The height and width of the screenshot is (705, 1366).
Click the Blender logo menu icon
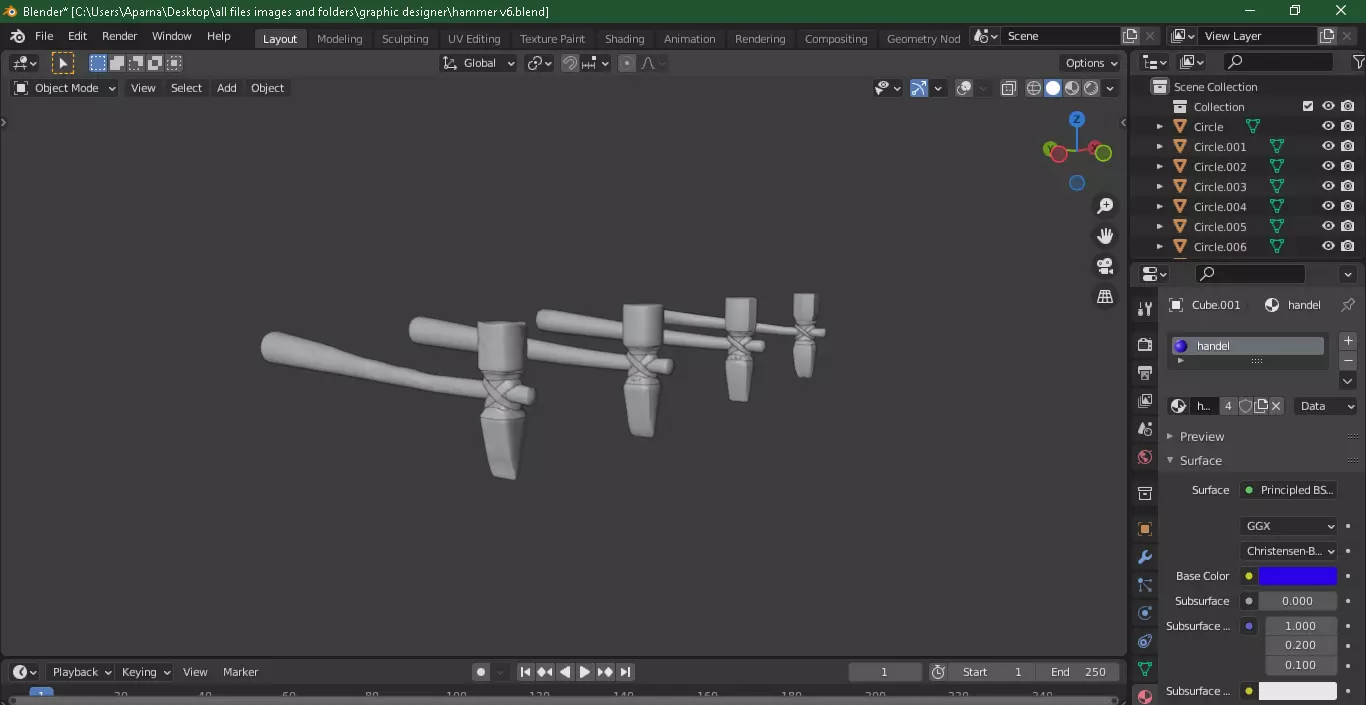click(x=17, y=36)
